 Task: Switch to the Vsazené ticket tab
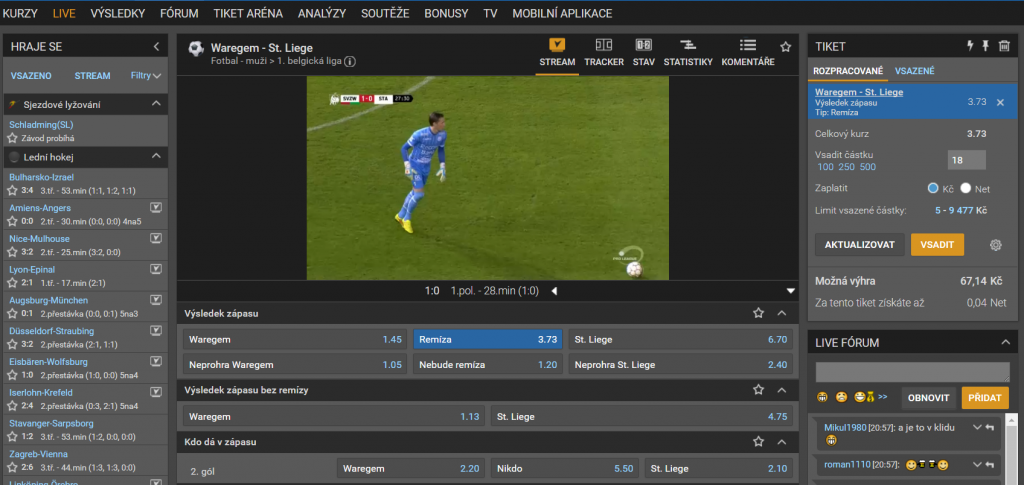[x=914, y=71]
